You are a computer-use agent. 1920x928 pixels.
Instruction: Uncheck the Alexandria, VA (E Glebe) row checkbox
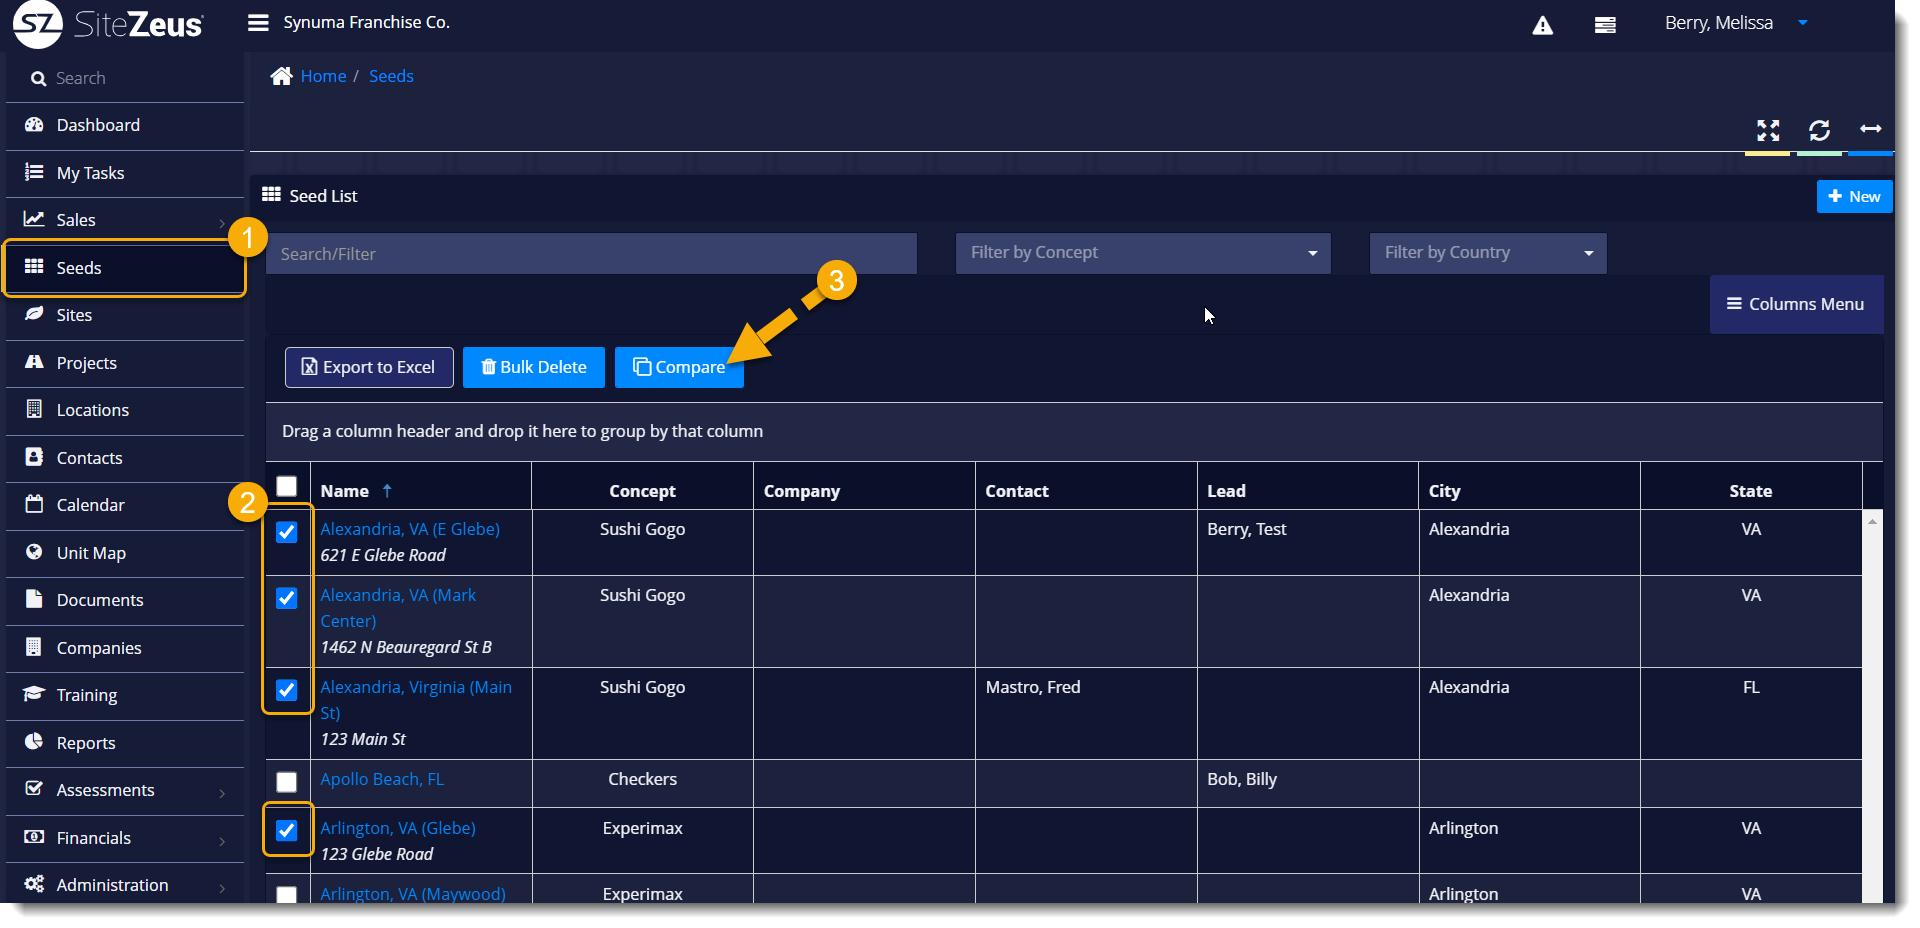click(x=287, y=532)
